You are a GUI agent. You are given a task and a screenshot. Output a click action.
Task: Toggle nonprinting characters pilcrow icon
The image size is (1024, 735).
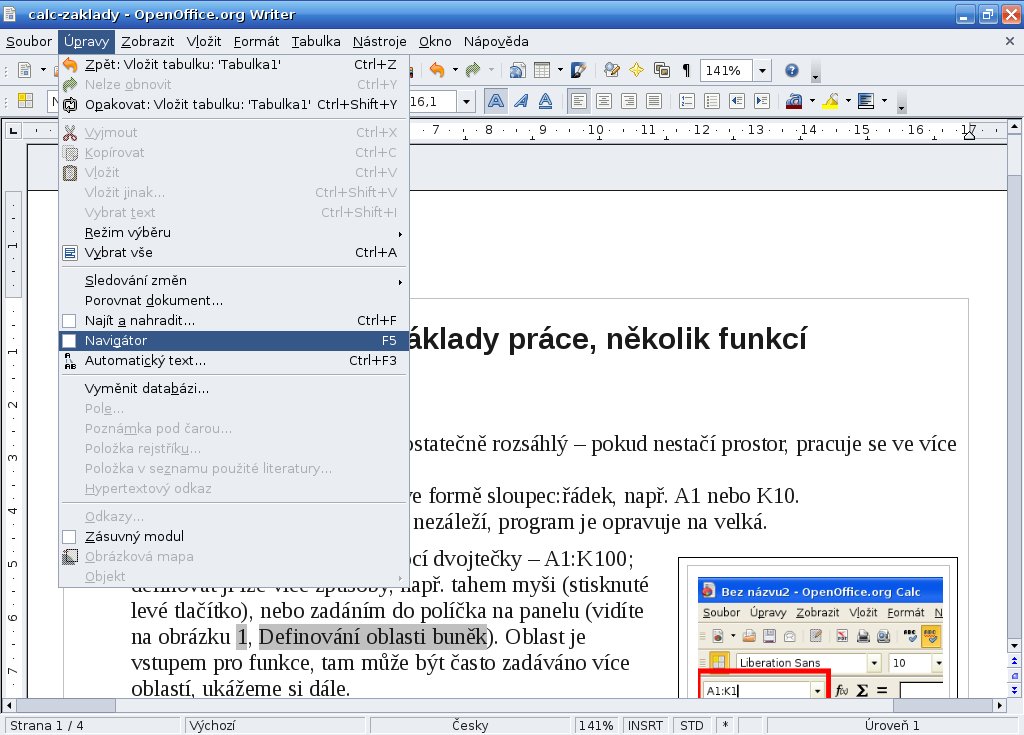(686, 70)
